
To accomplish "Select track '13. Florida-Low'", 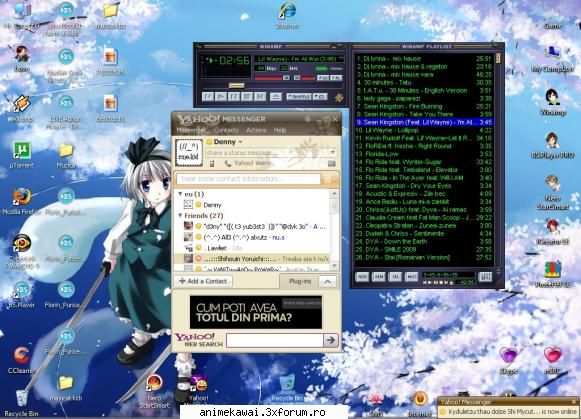I will (424, 154).
